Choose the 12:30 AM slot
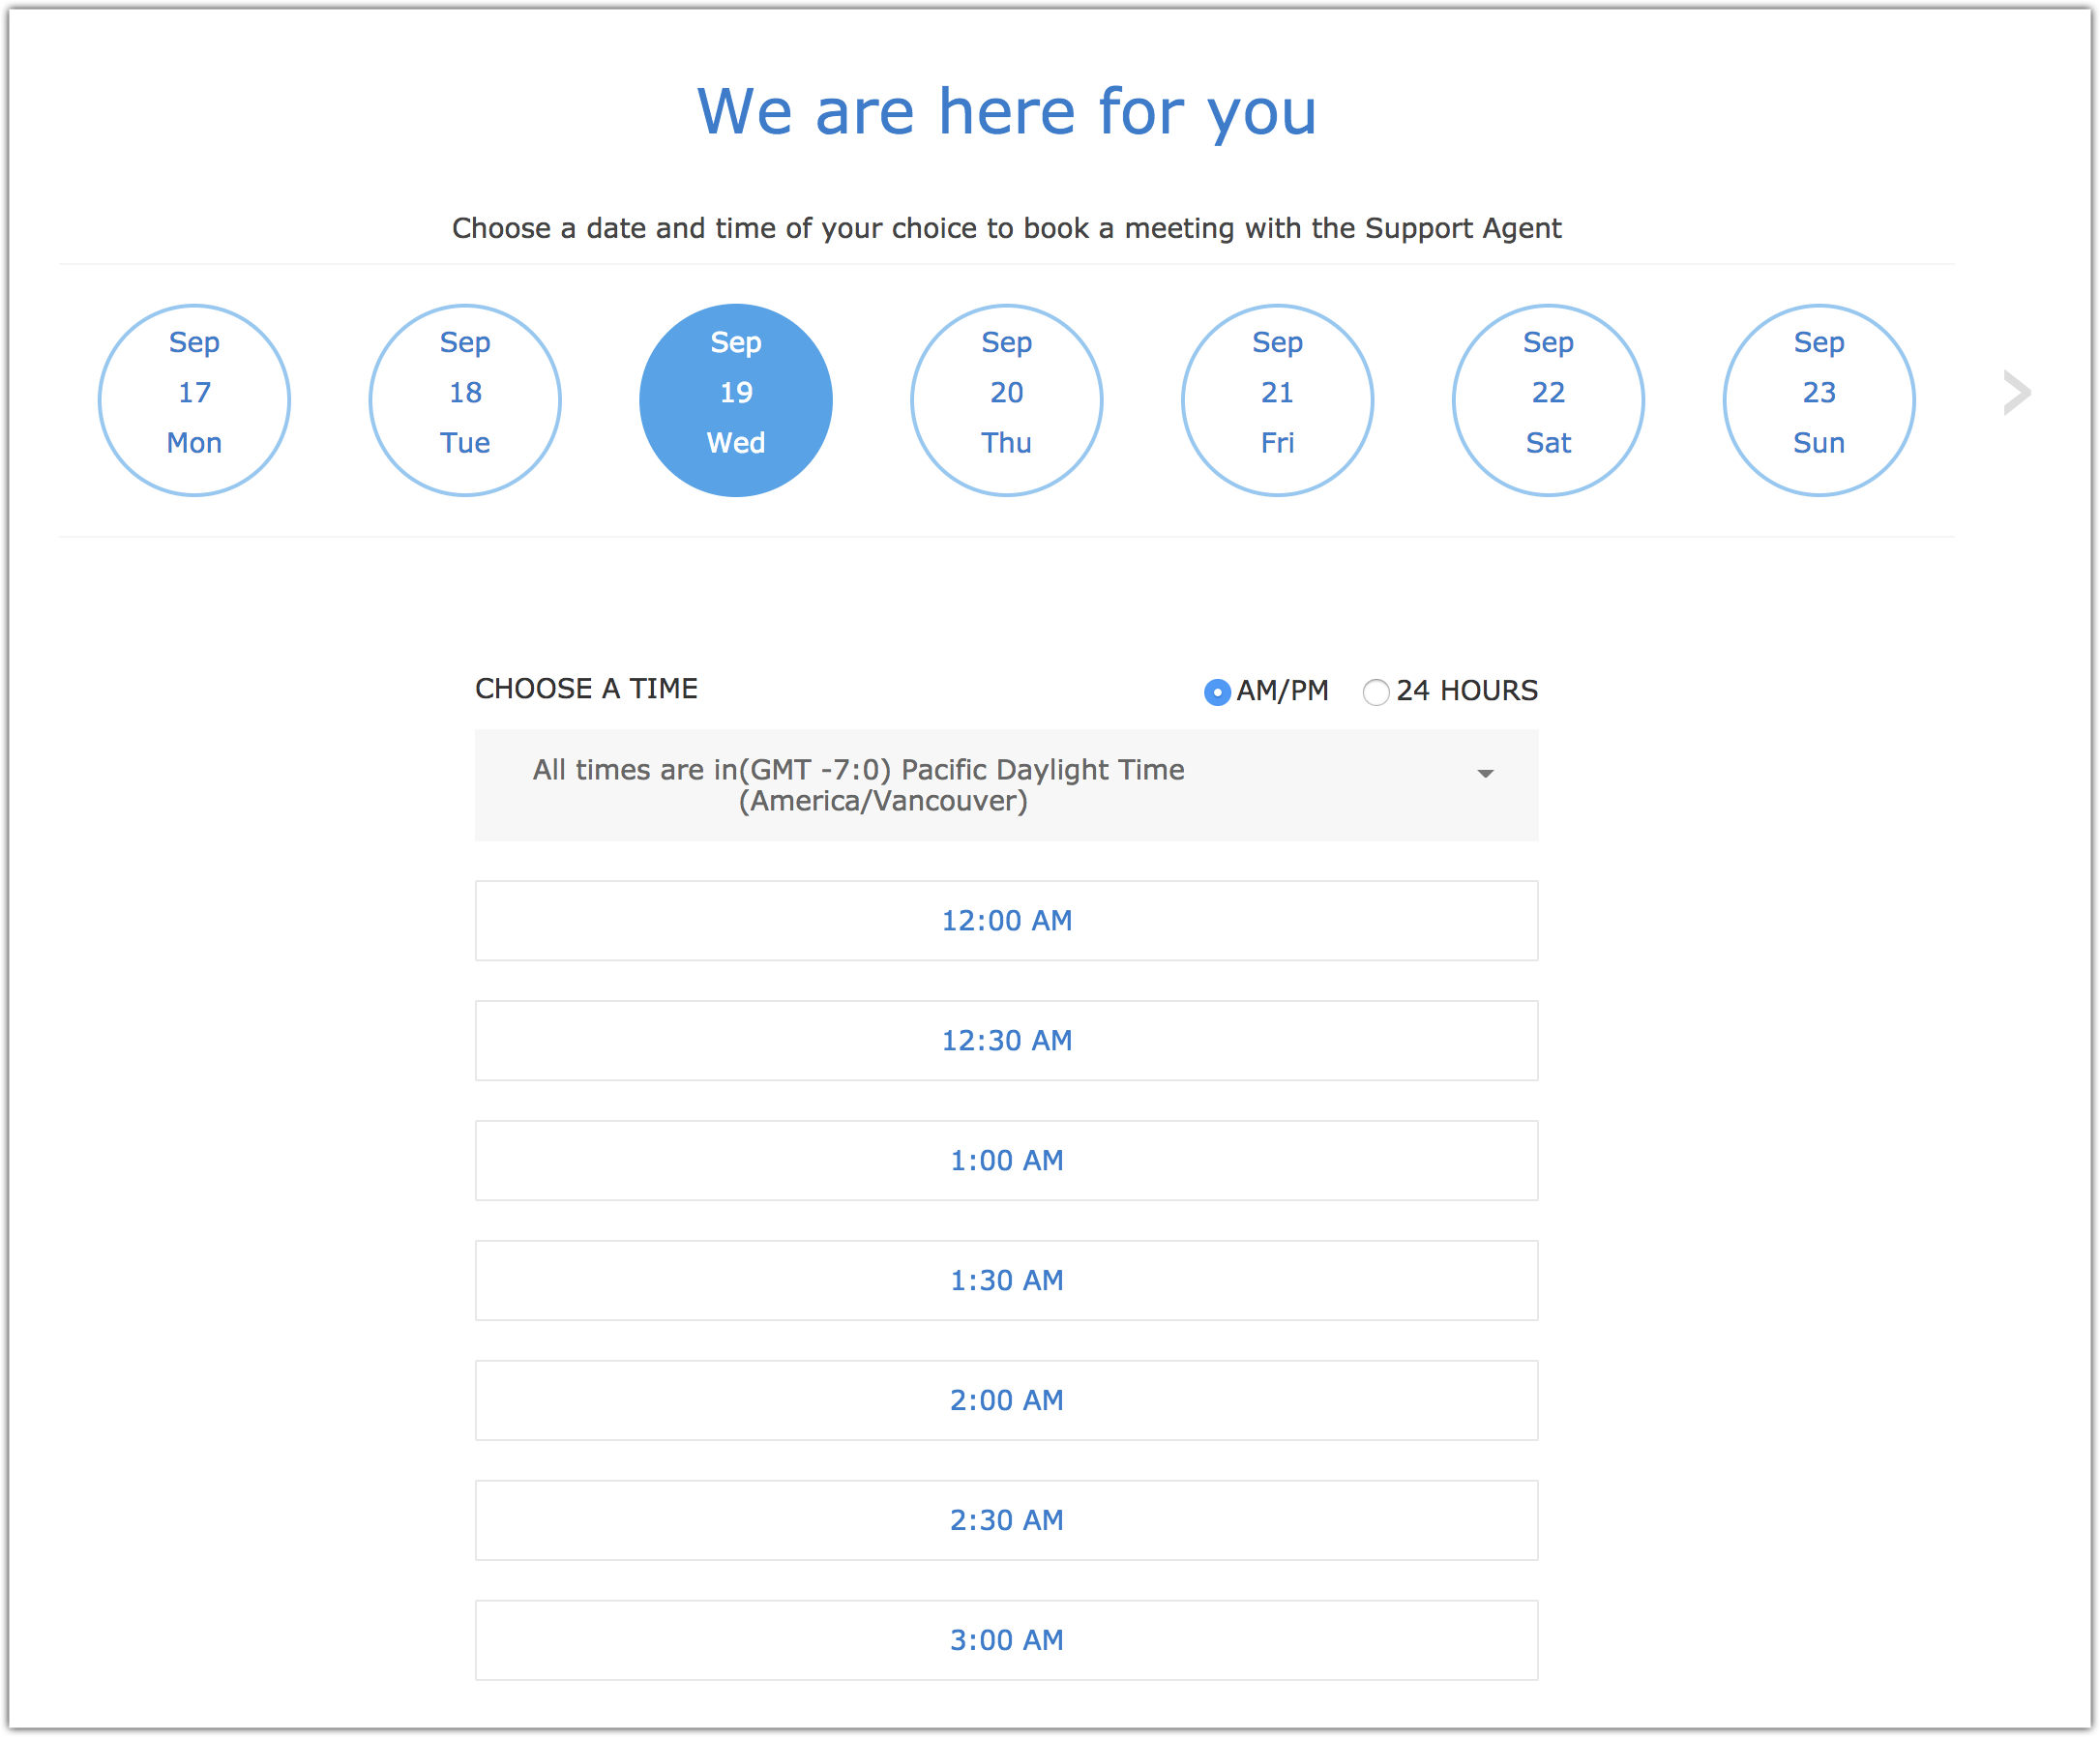The image size is (2100, 1737). (x=1006, y=1040)
